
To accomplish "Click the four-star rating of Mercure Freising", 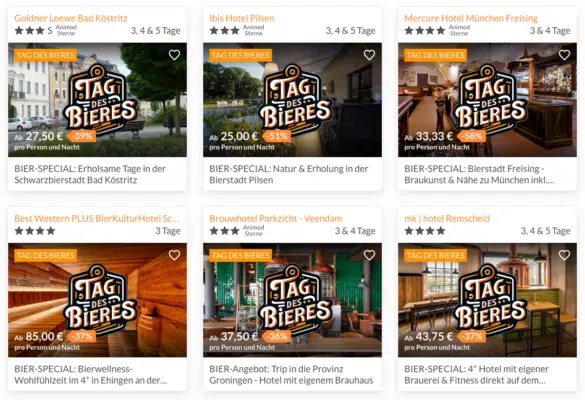I will click(x=425, y=31).
